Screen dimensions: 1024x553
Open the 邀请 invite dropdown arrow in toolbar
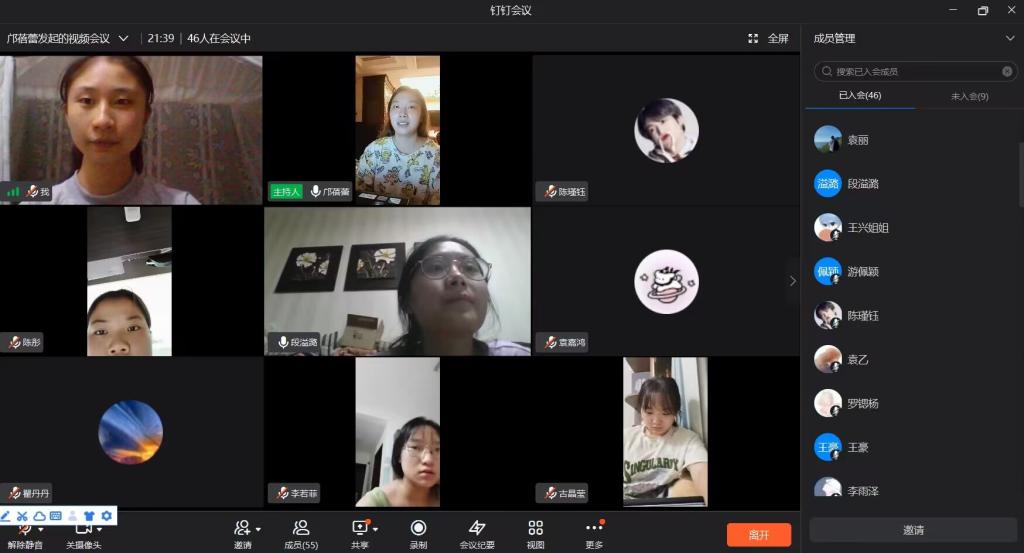point(258,529)
